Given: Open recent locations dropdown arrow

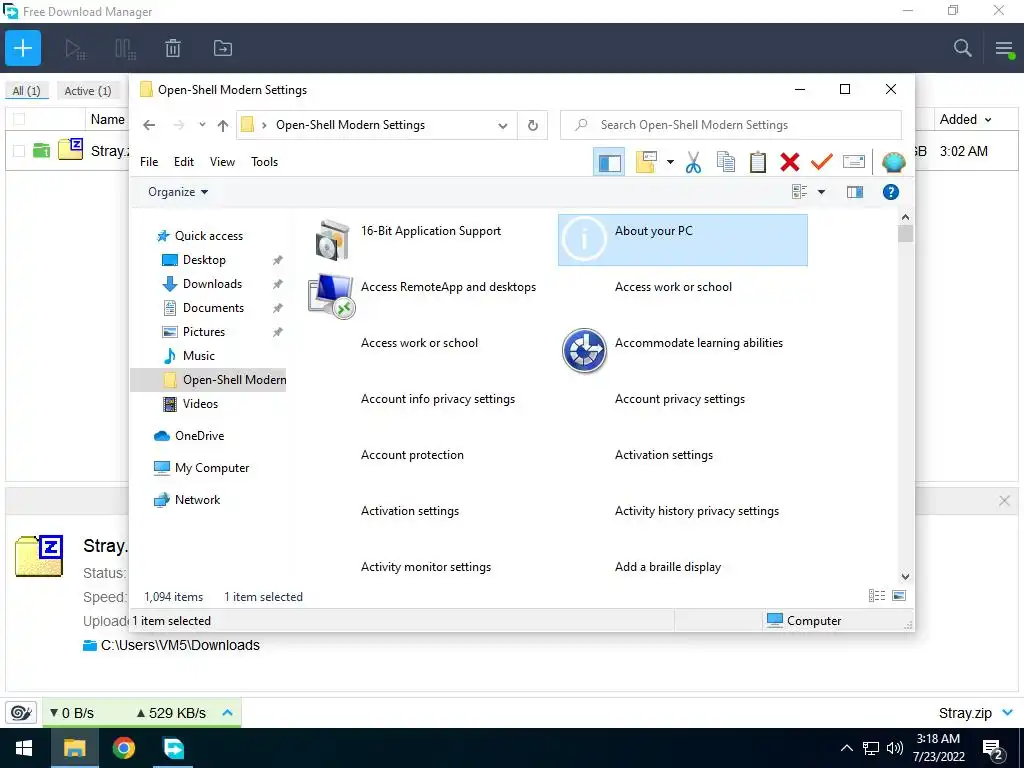Looking at the screenshot, I should [202, 125].
